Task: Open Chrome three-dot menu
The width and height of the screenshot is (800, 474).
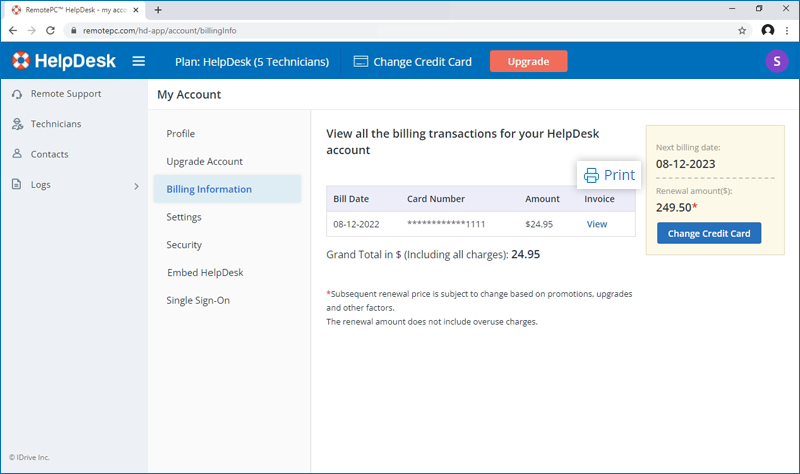Action: pyautogui.click(x=787, y=31)
